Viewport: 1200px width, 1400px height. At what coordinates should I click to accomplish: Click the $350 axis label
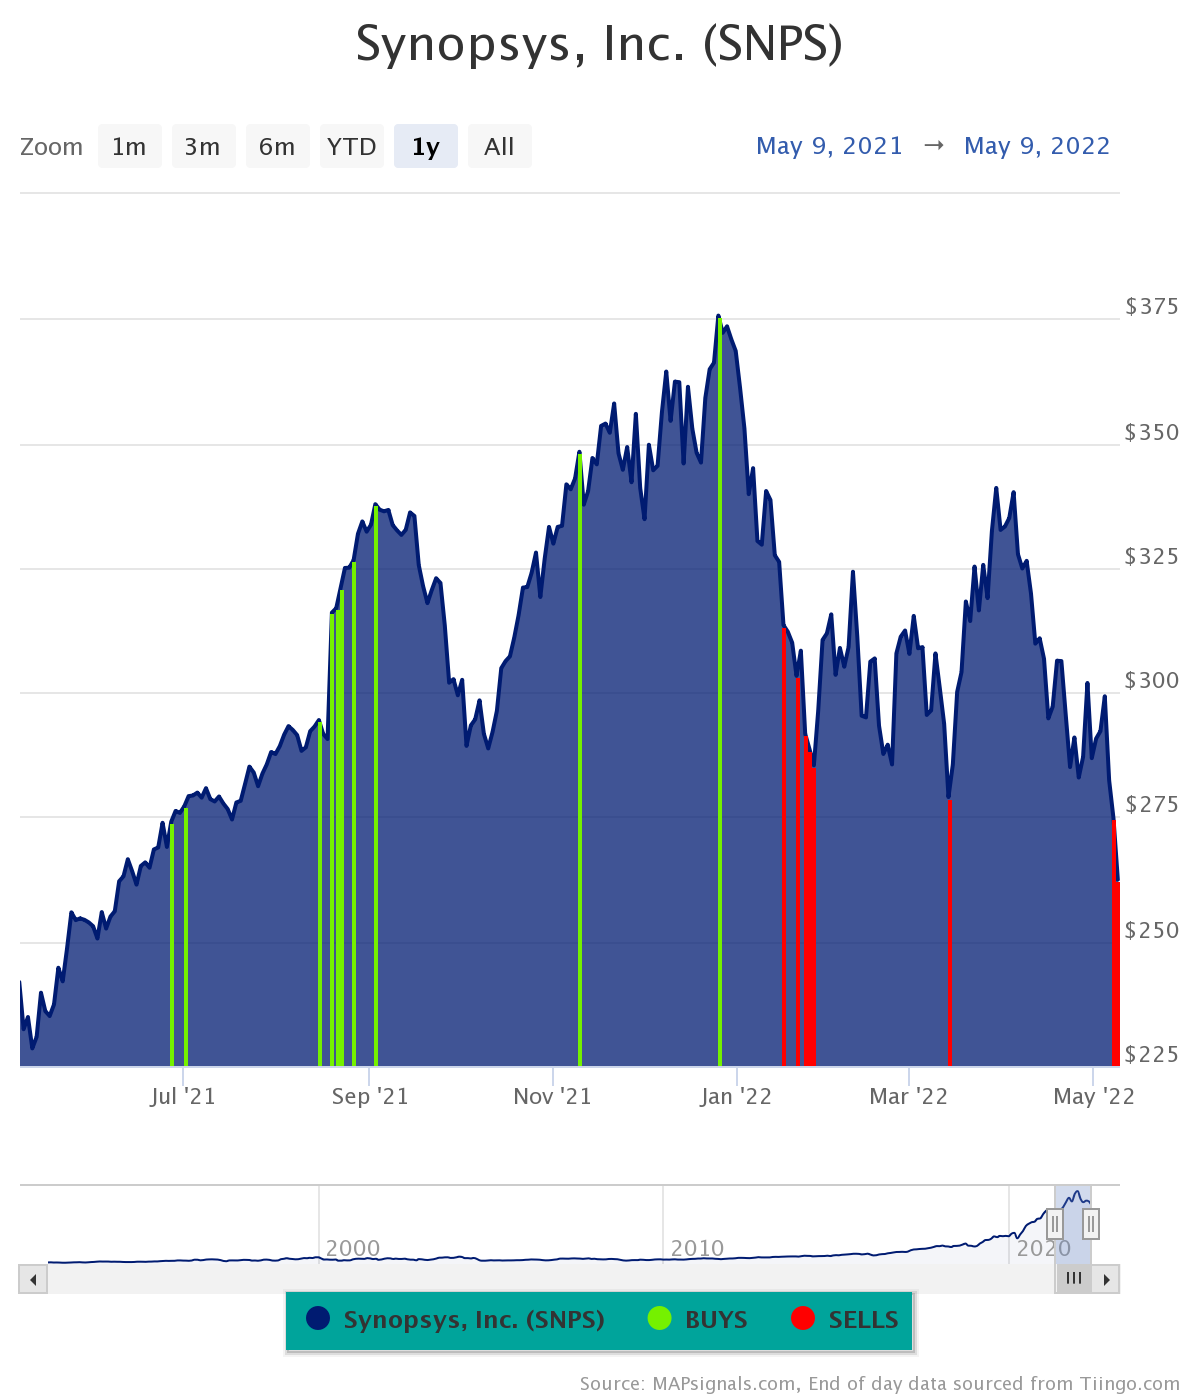coord(1152,432)
